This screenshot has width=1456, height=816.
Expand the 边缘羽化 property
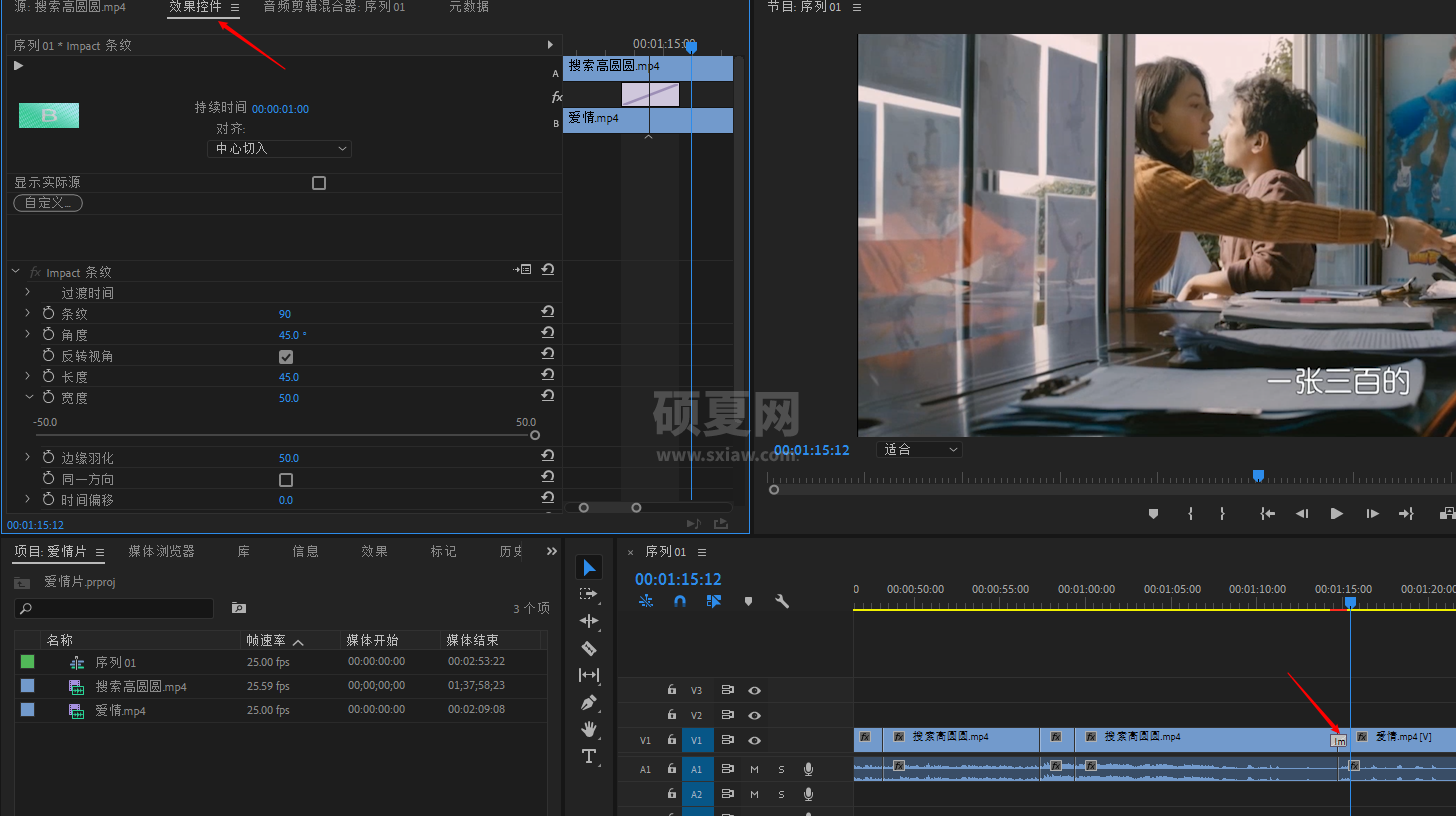[28, 457]
